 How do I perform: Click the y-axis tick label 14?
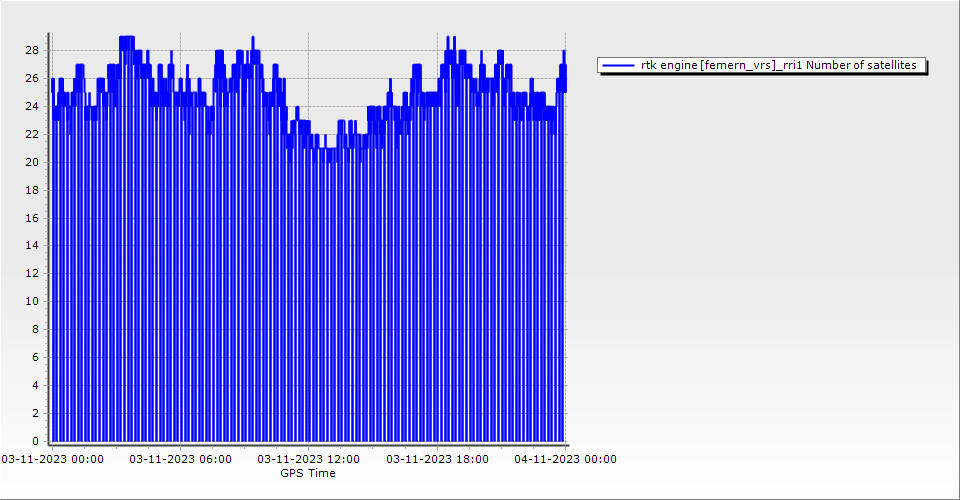(x=32, y=245)
